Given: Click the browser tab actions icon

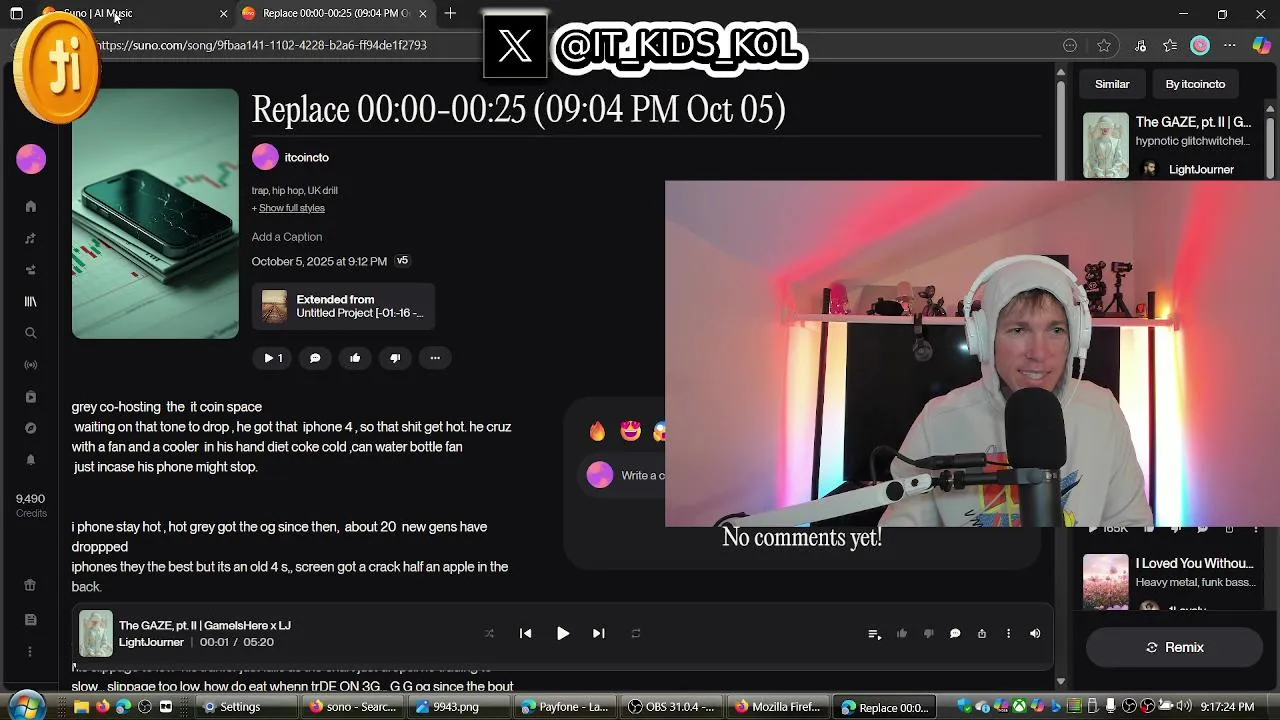Looking at the screenshot, I should (x=16, y=13).
